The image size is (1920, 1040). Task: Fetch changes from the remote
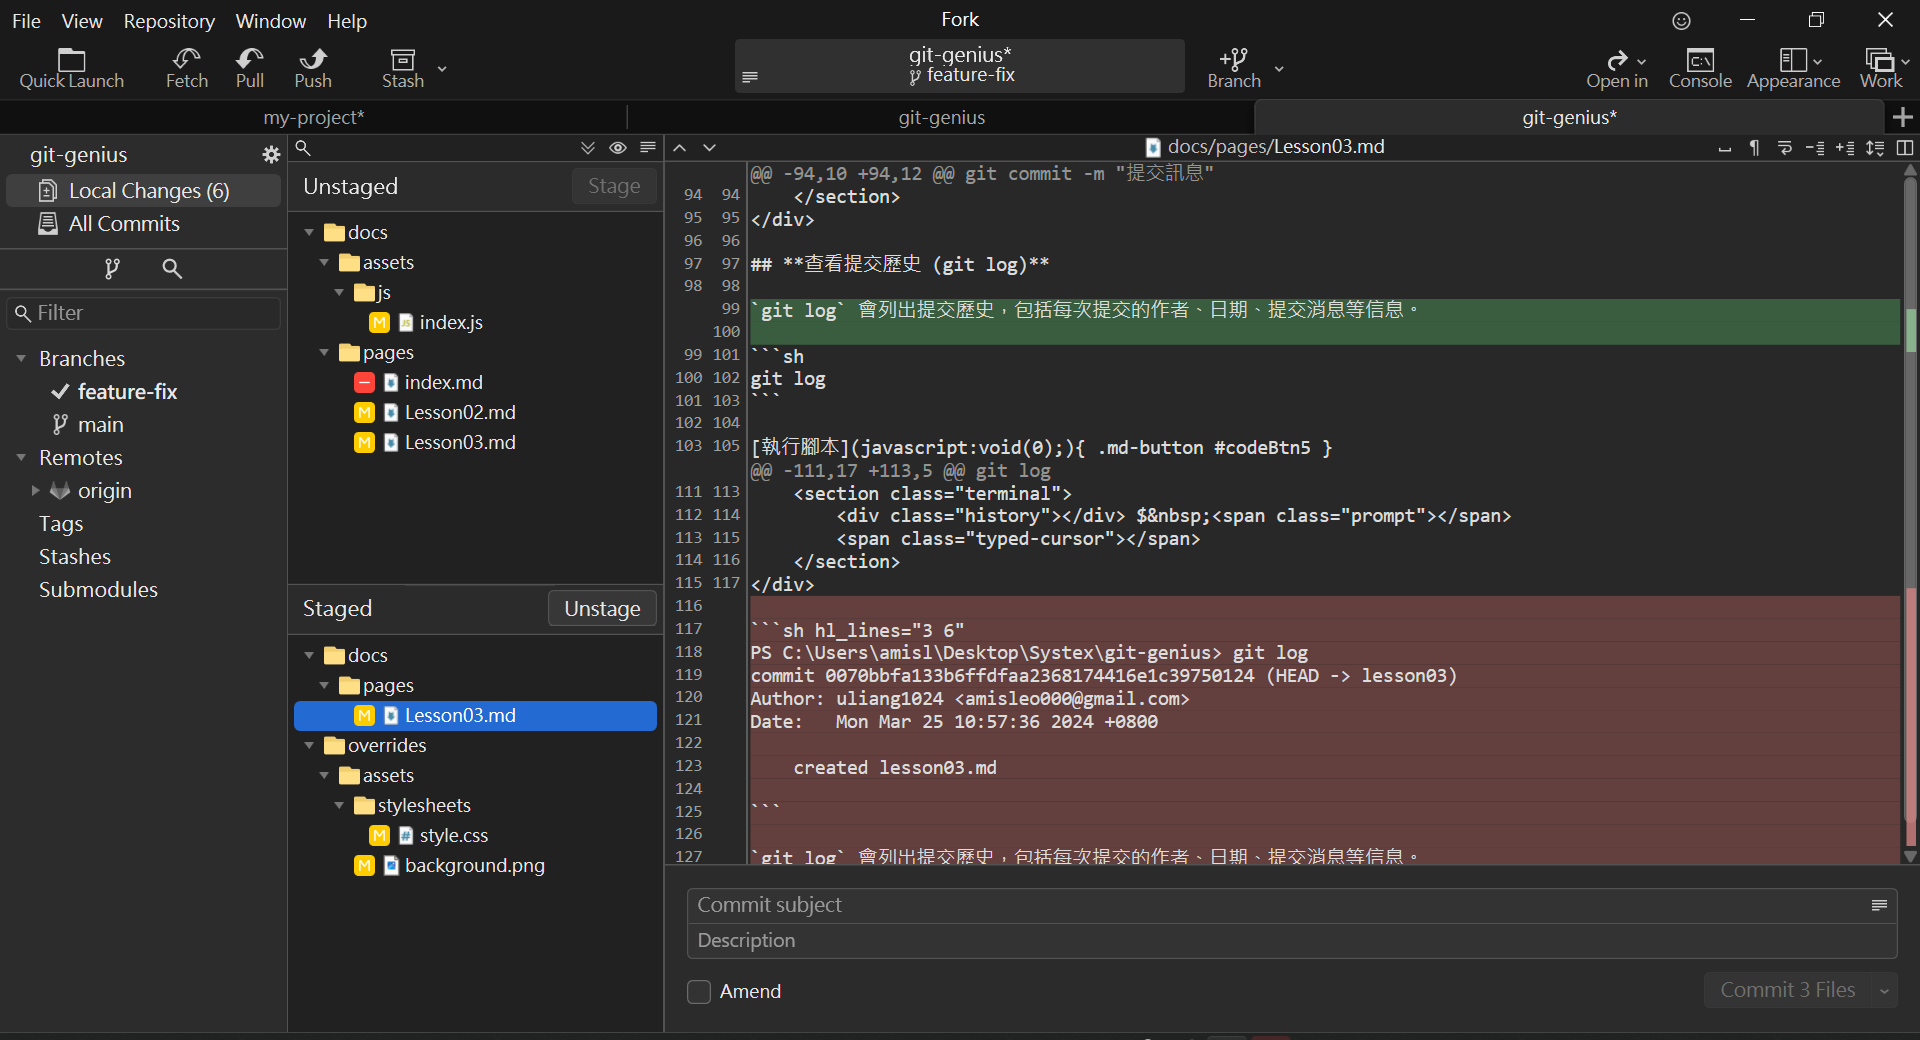coord(187,68)
